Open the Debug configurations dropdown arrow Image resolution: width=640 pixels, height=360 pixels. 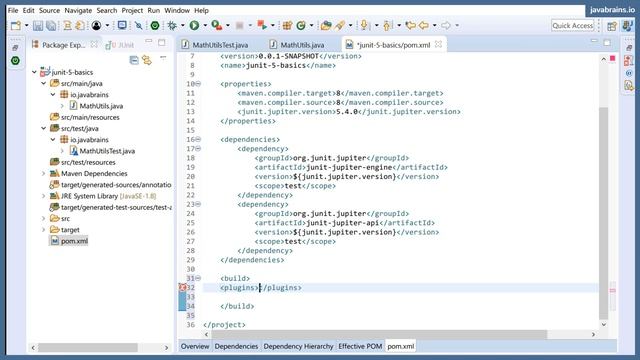coord(182,26)
